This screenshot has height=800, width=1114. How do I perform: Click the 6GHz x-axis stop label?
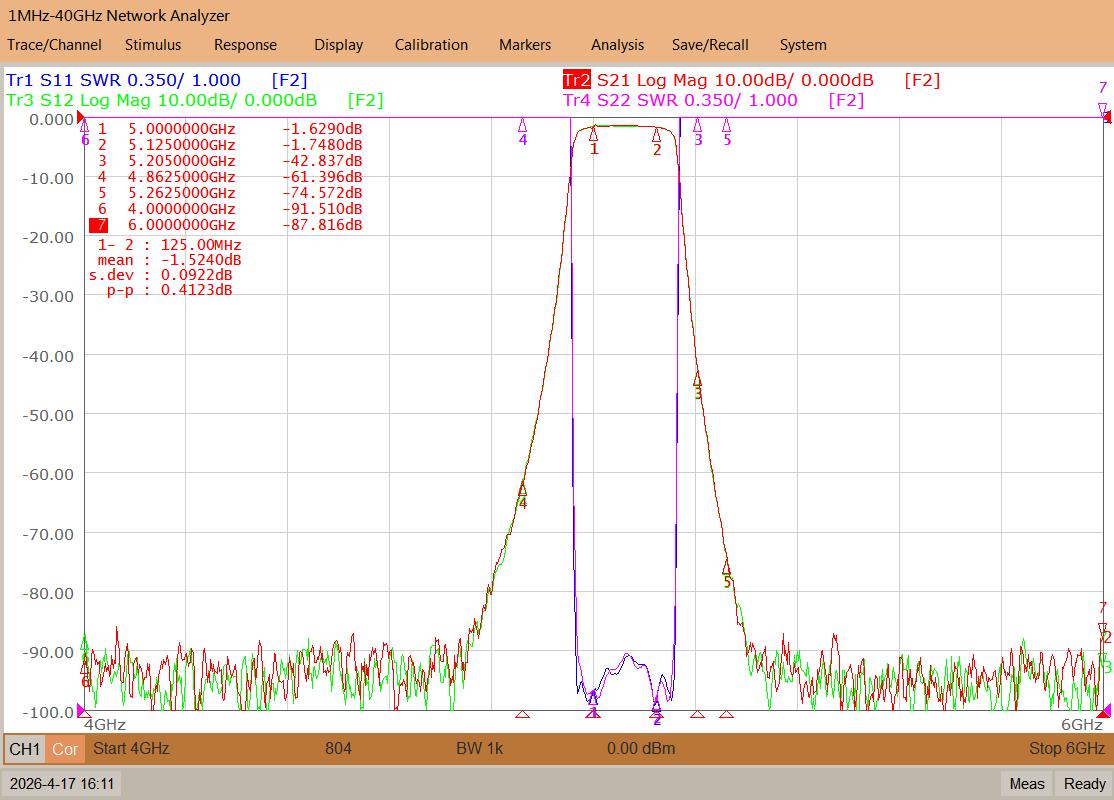[x=1082, y=725]
